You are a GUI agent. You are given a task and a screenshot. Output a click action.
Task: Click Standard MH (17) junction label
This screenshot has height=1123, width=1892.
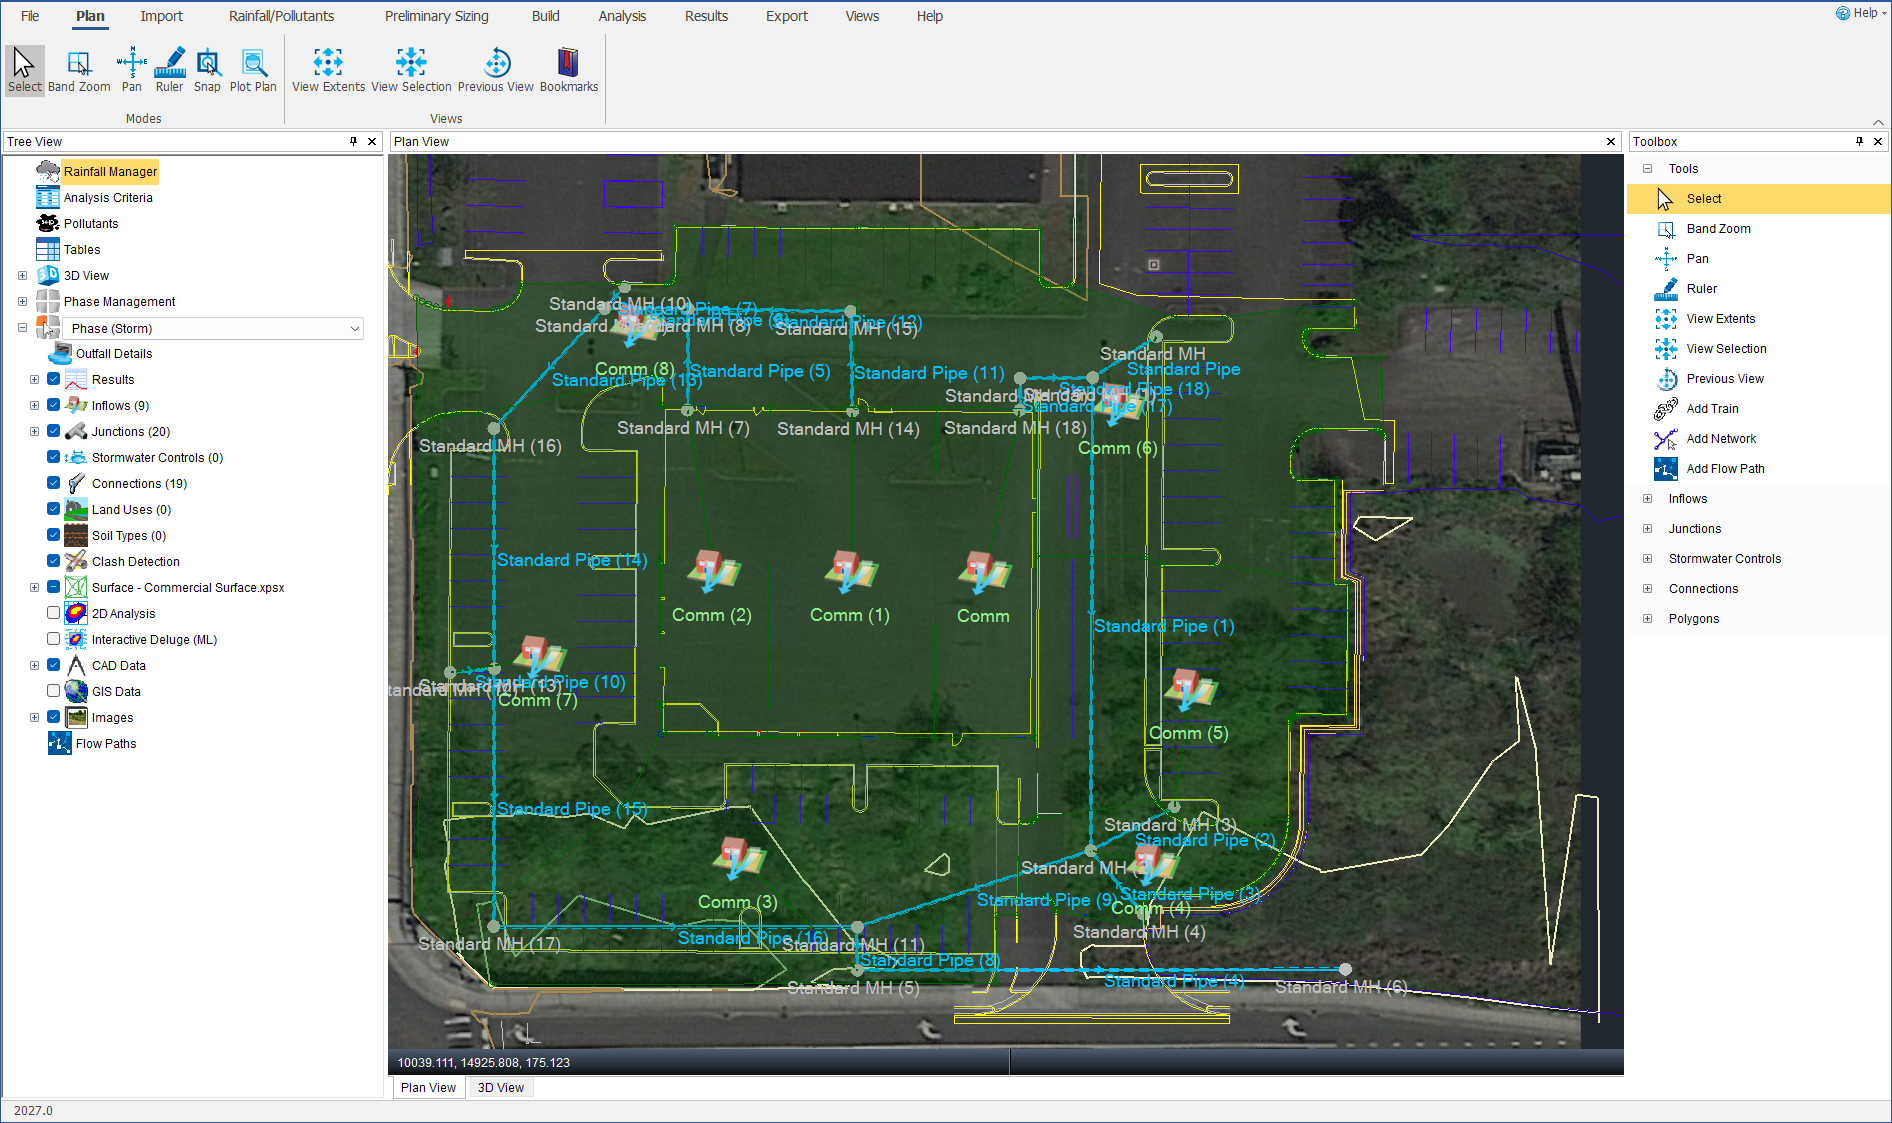coord(489,944)
